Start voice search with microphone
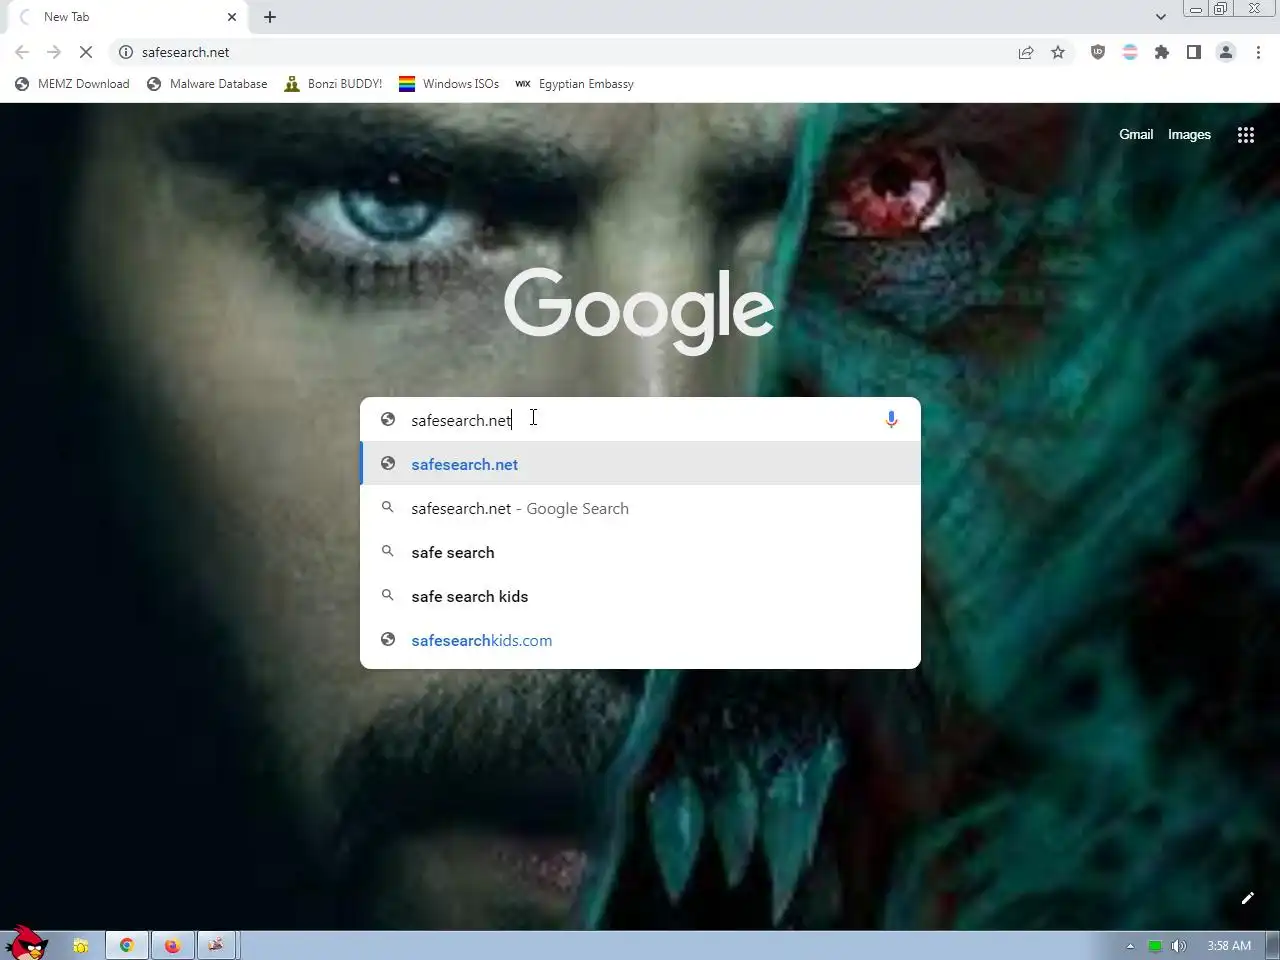This screenshot has height=960, width=1280. coord(891,420)
